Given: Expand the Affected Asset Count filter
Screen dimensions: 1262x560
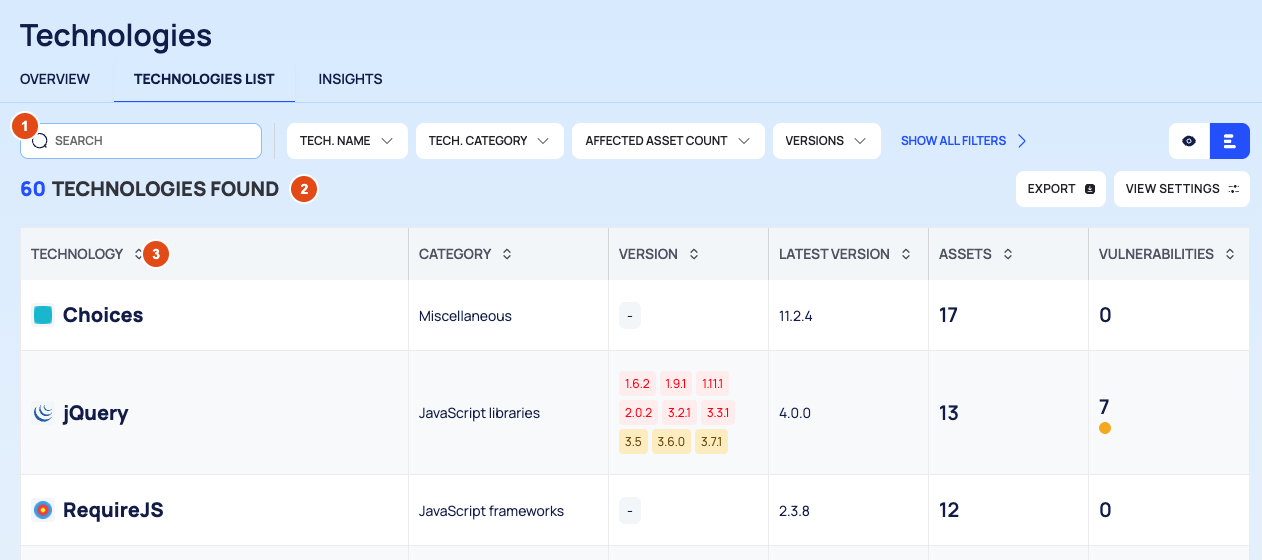Looking at the screenshot, I should pos(668,141).
